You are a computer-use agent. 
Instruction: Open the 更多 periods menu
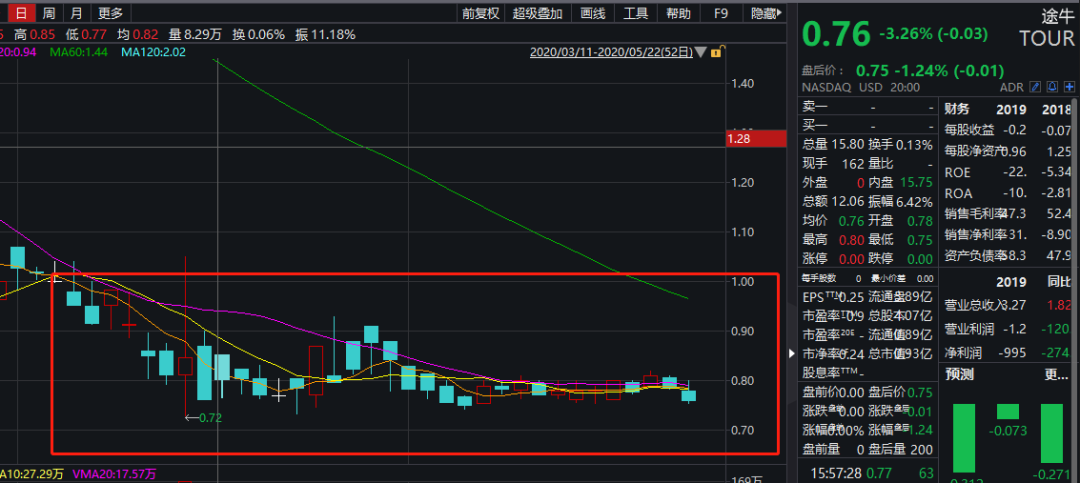click(x=110, y=13)
